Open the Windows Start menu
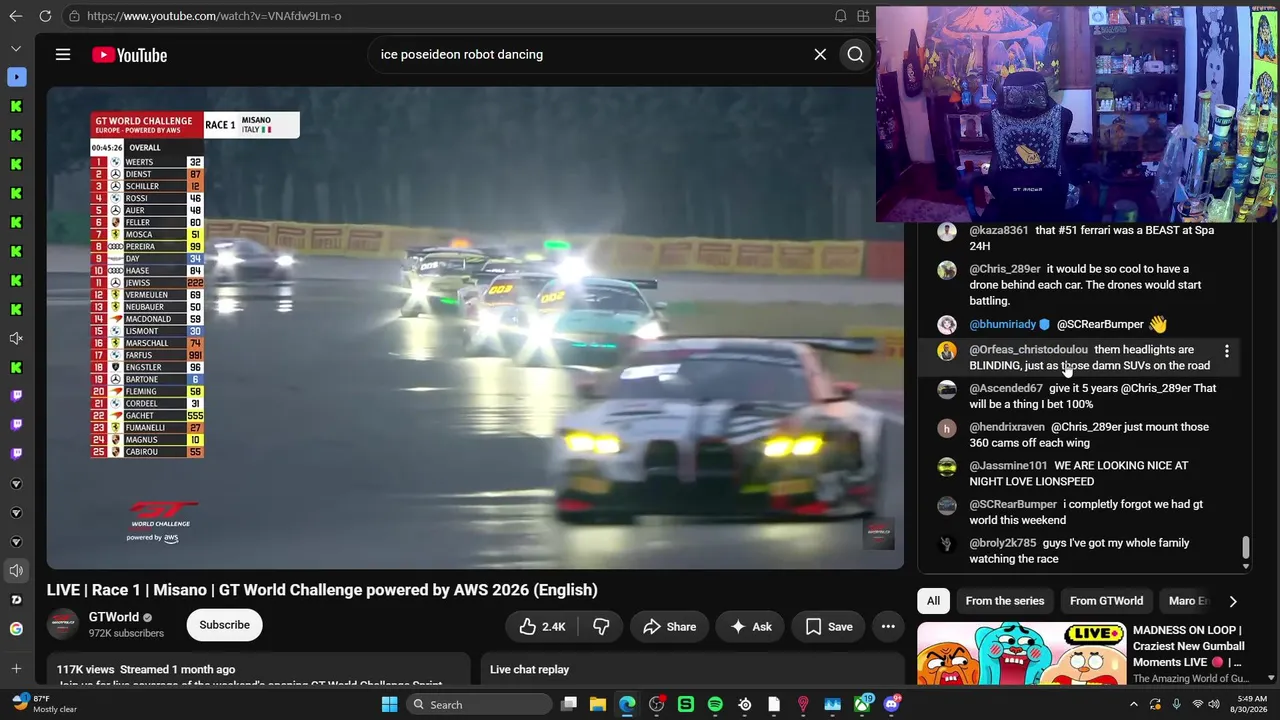 pyautogui.click(x=389, y=704)
